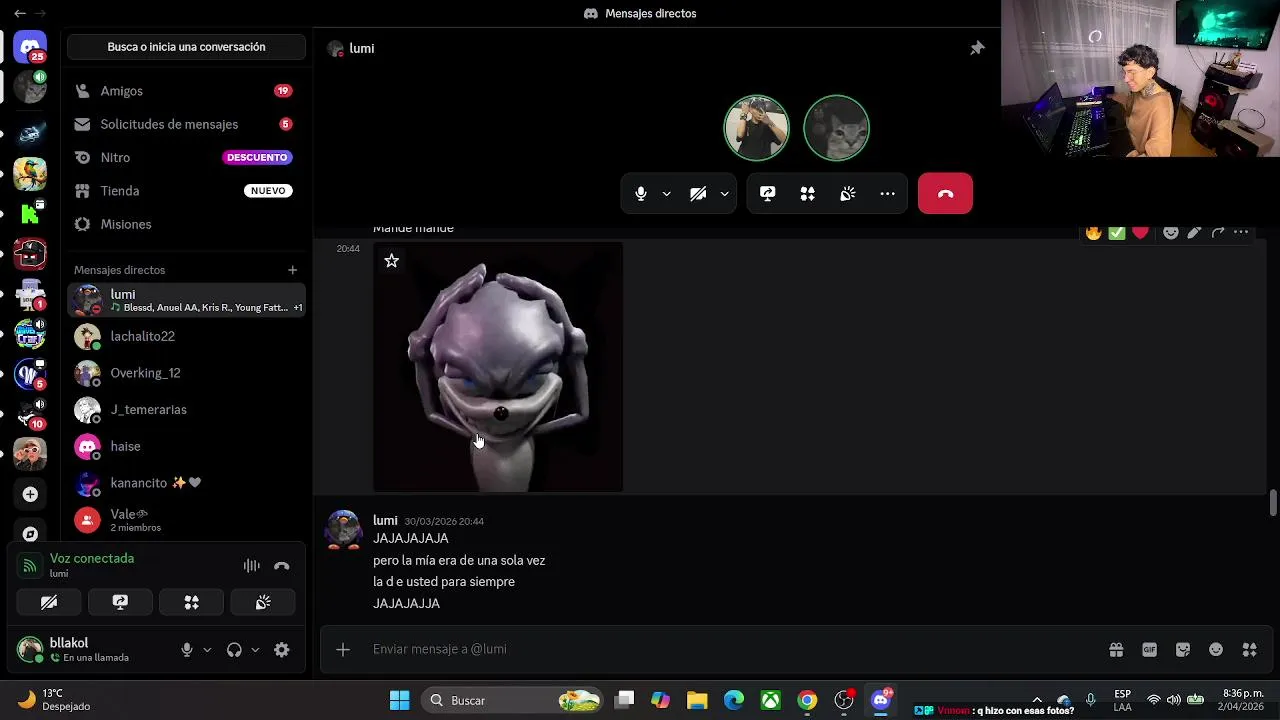Image resolution: width=1280 pixels, height=720 pixels.
Task: Click lumi's username in the message header
Action: point(385,520)
